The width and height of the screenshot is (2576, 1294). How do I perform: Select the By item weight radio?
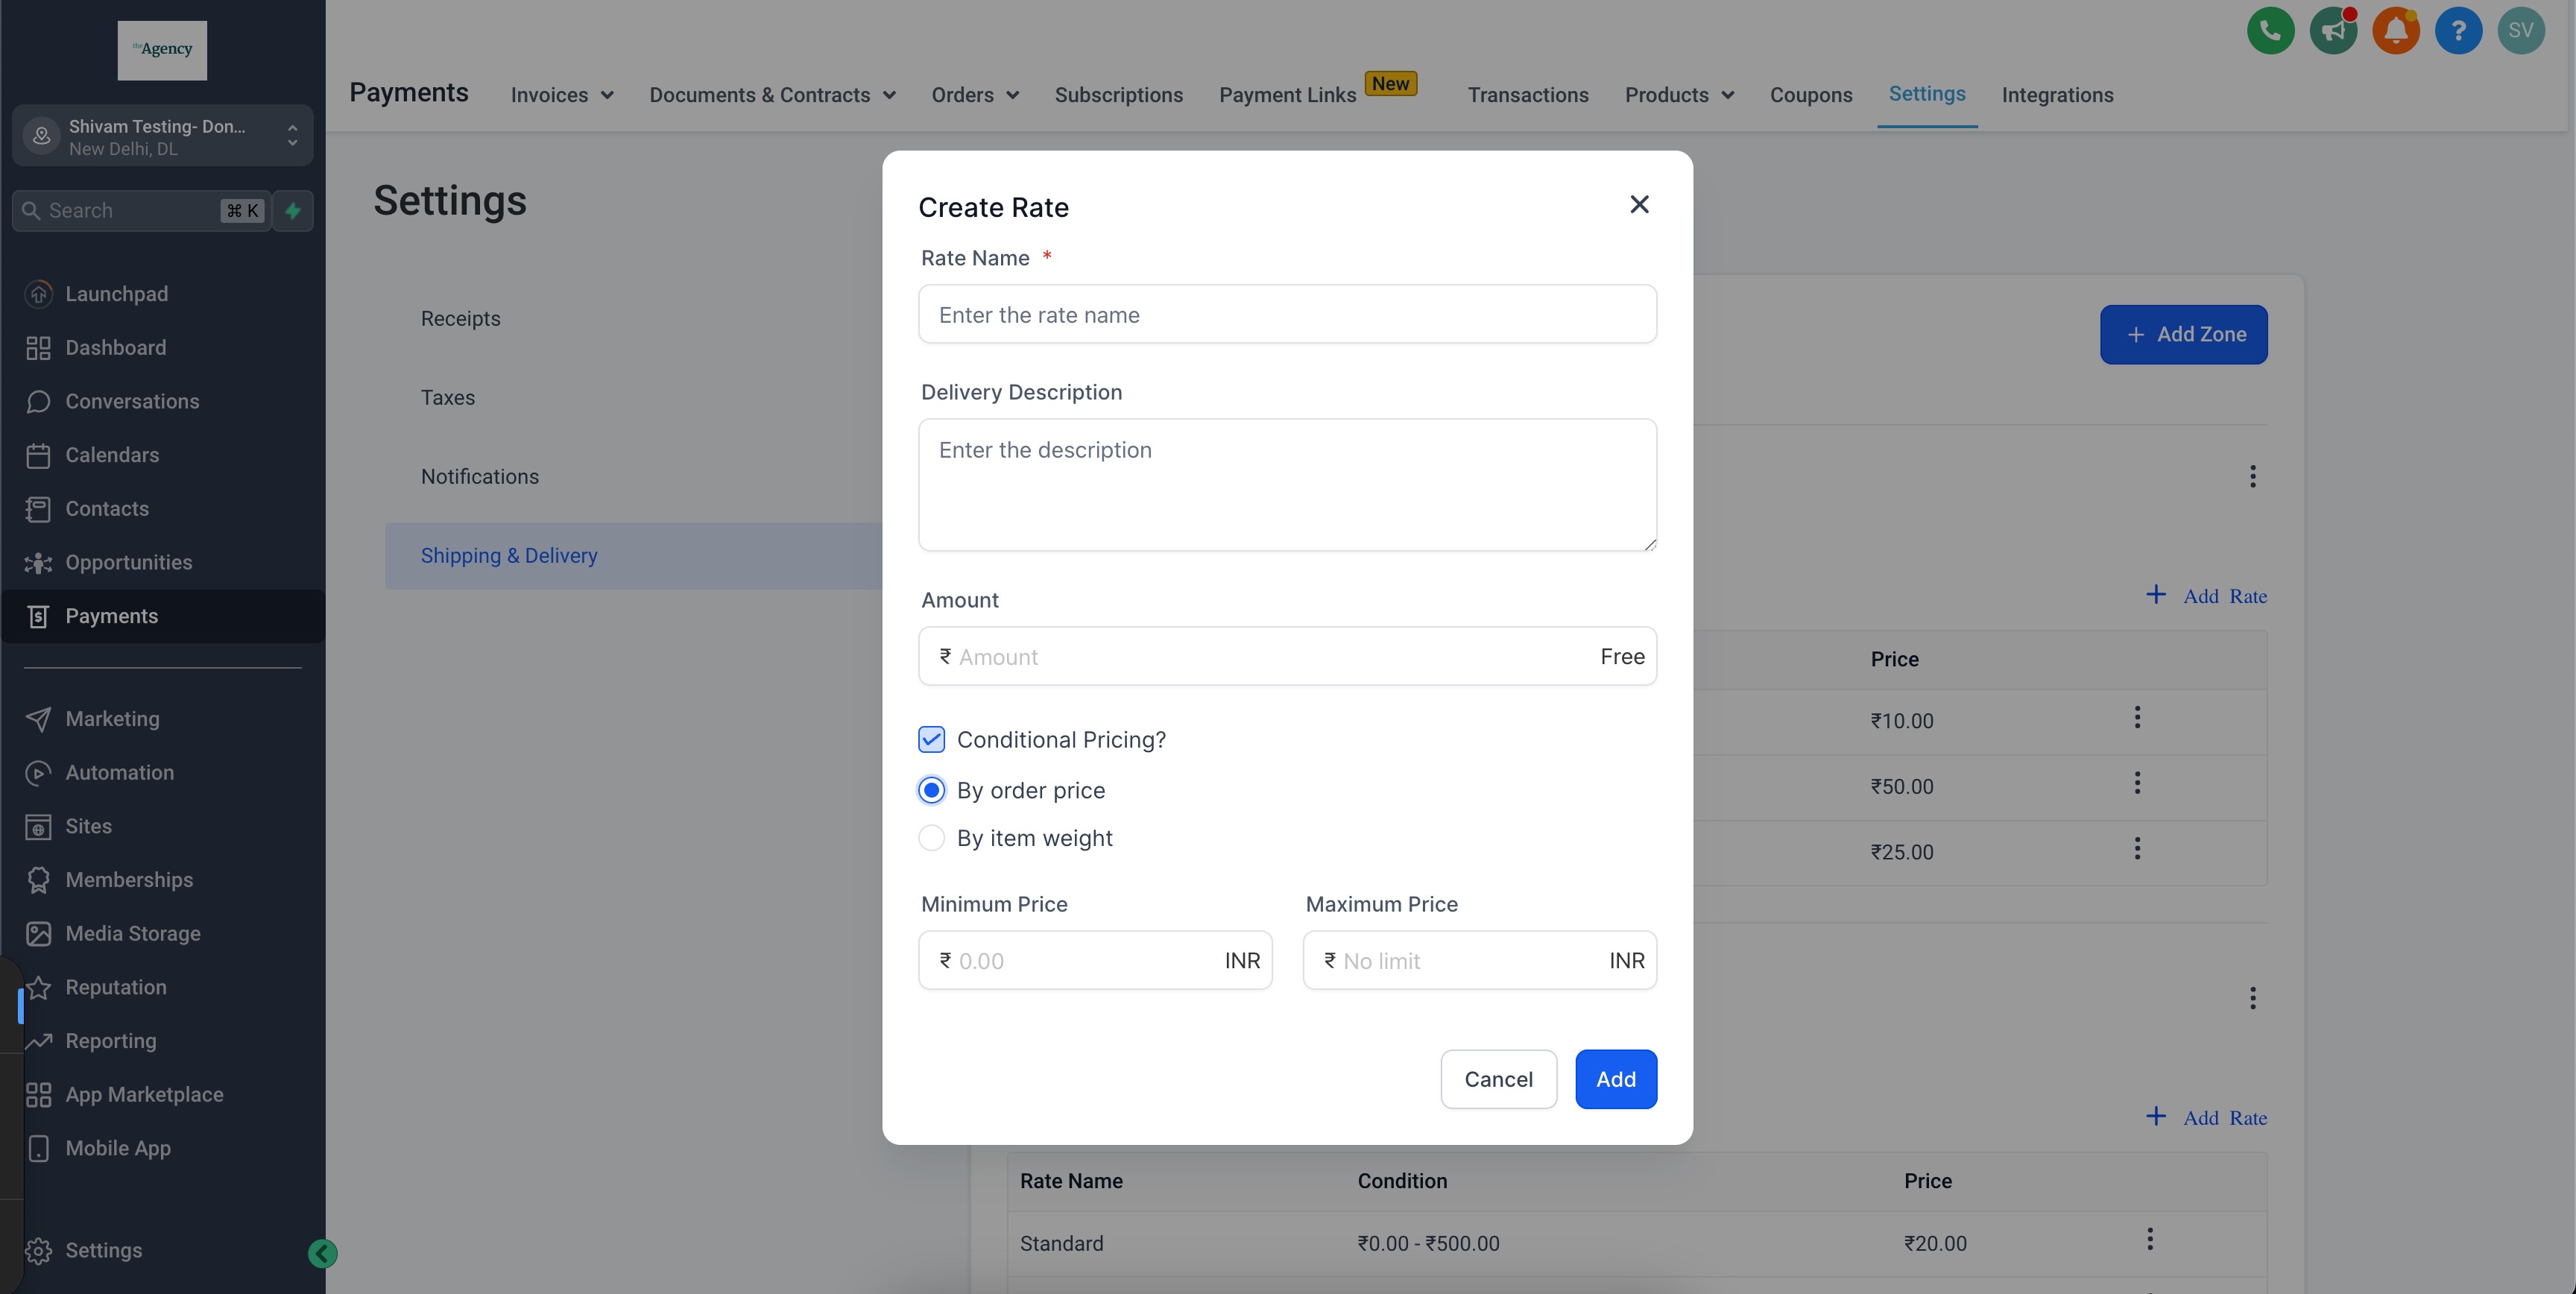click(x=931, y=838)
